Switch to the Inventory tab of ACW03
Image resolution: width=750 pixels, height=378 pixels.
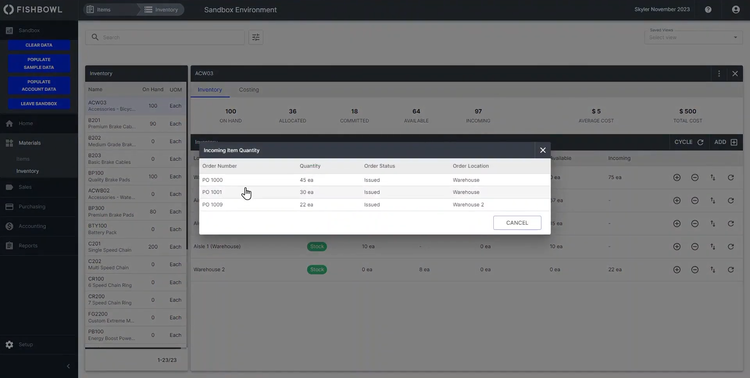coord(210,89)
